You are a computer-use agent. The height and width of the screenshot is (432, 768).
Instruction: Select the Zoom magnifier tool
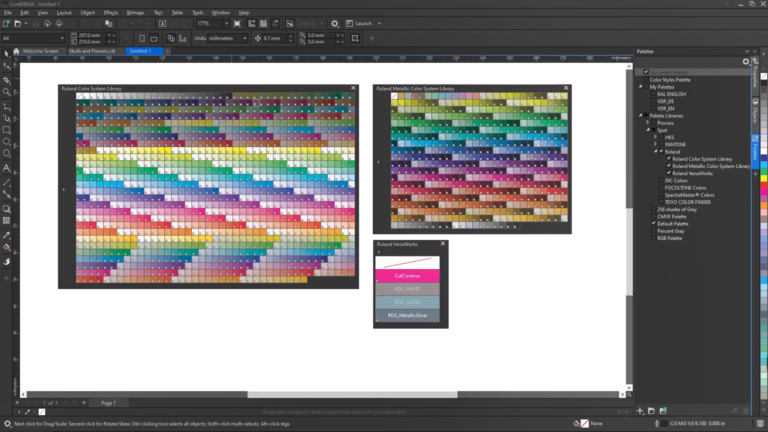[x=6, y=92]
